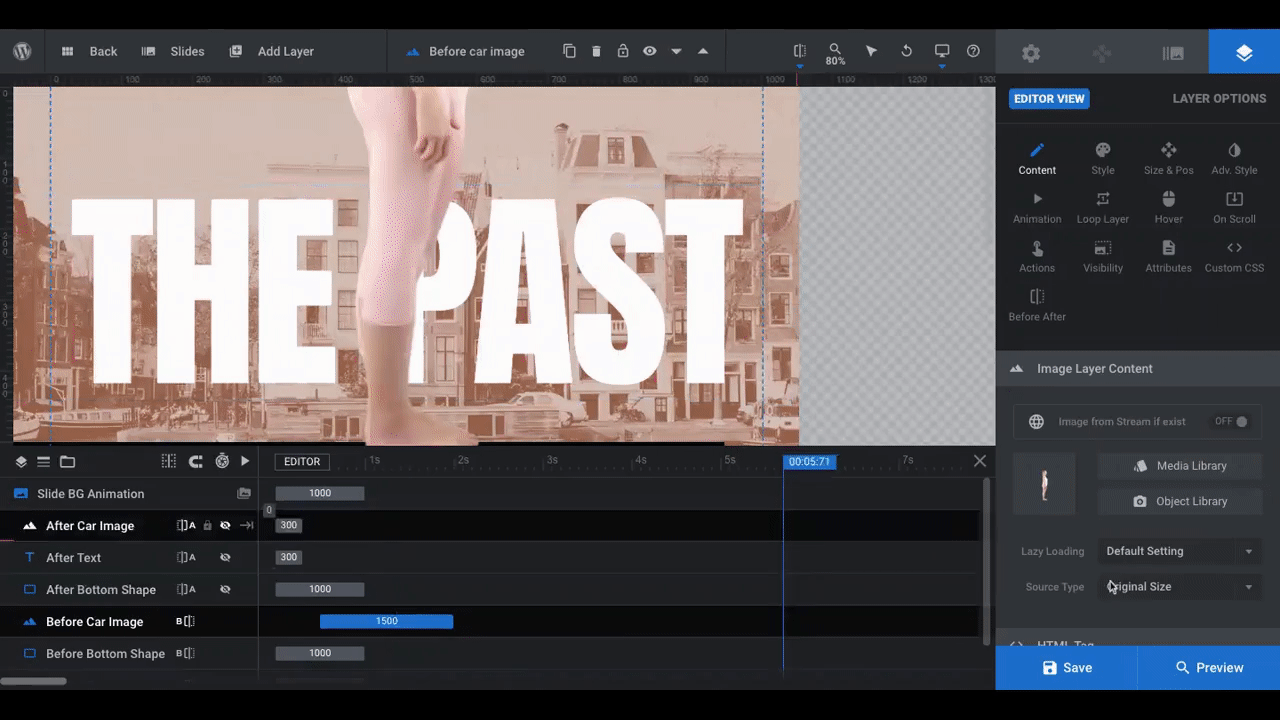1280x720 pixels.
Task: Click the timeline stopwatch icon
Action: click(222, 461)
